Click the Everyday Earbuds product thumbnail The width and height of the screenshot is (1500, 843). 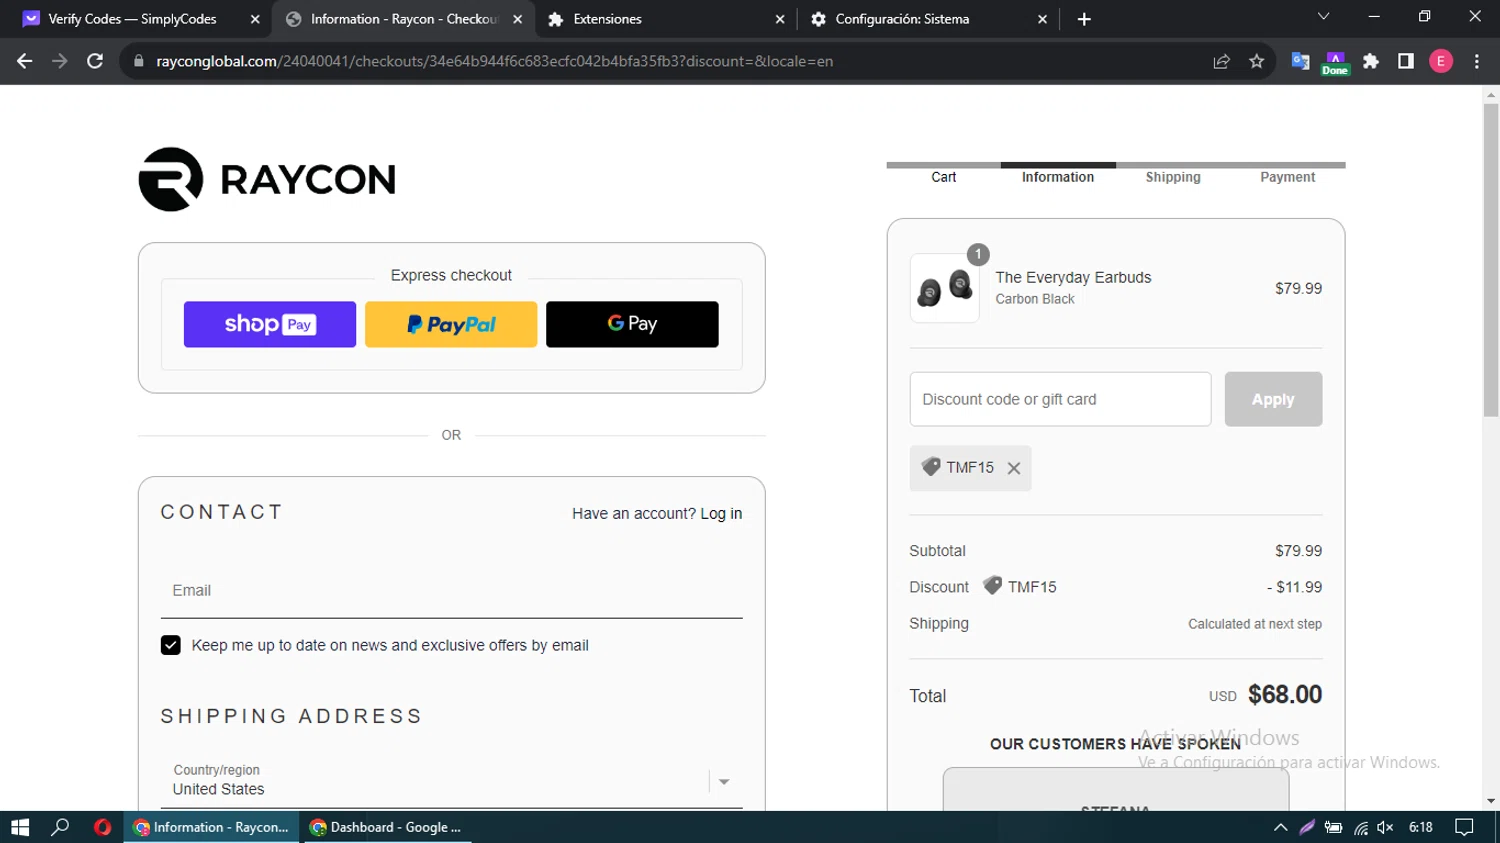point(945,288)
